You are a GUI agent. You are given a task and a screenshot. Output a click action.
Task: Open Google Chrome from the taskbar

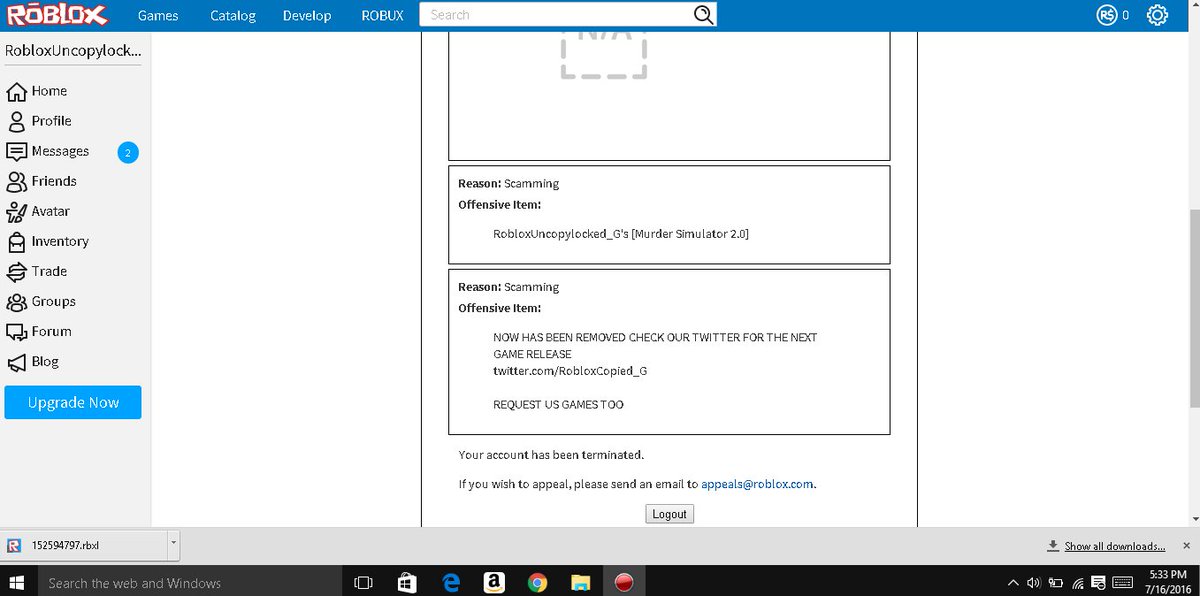tap(537, 582)
